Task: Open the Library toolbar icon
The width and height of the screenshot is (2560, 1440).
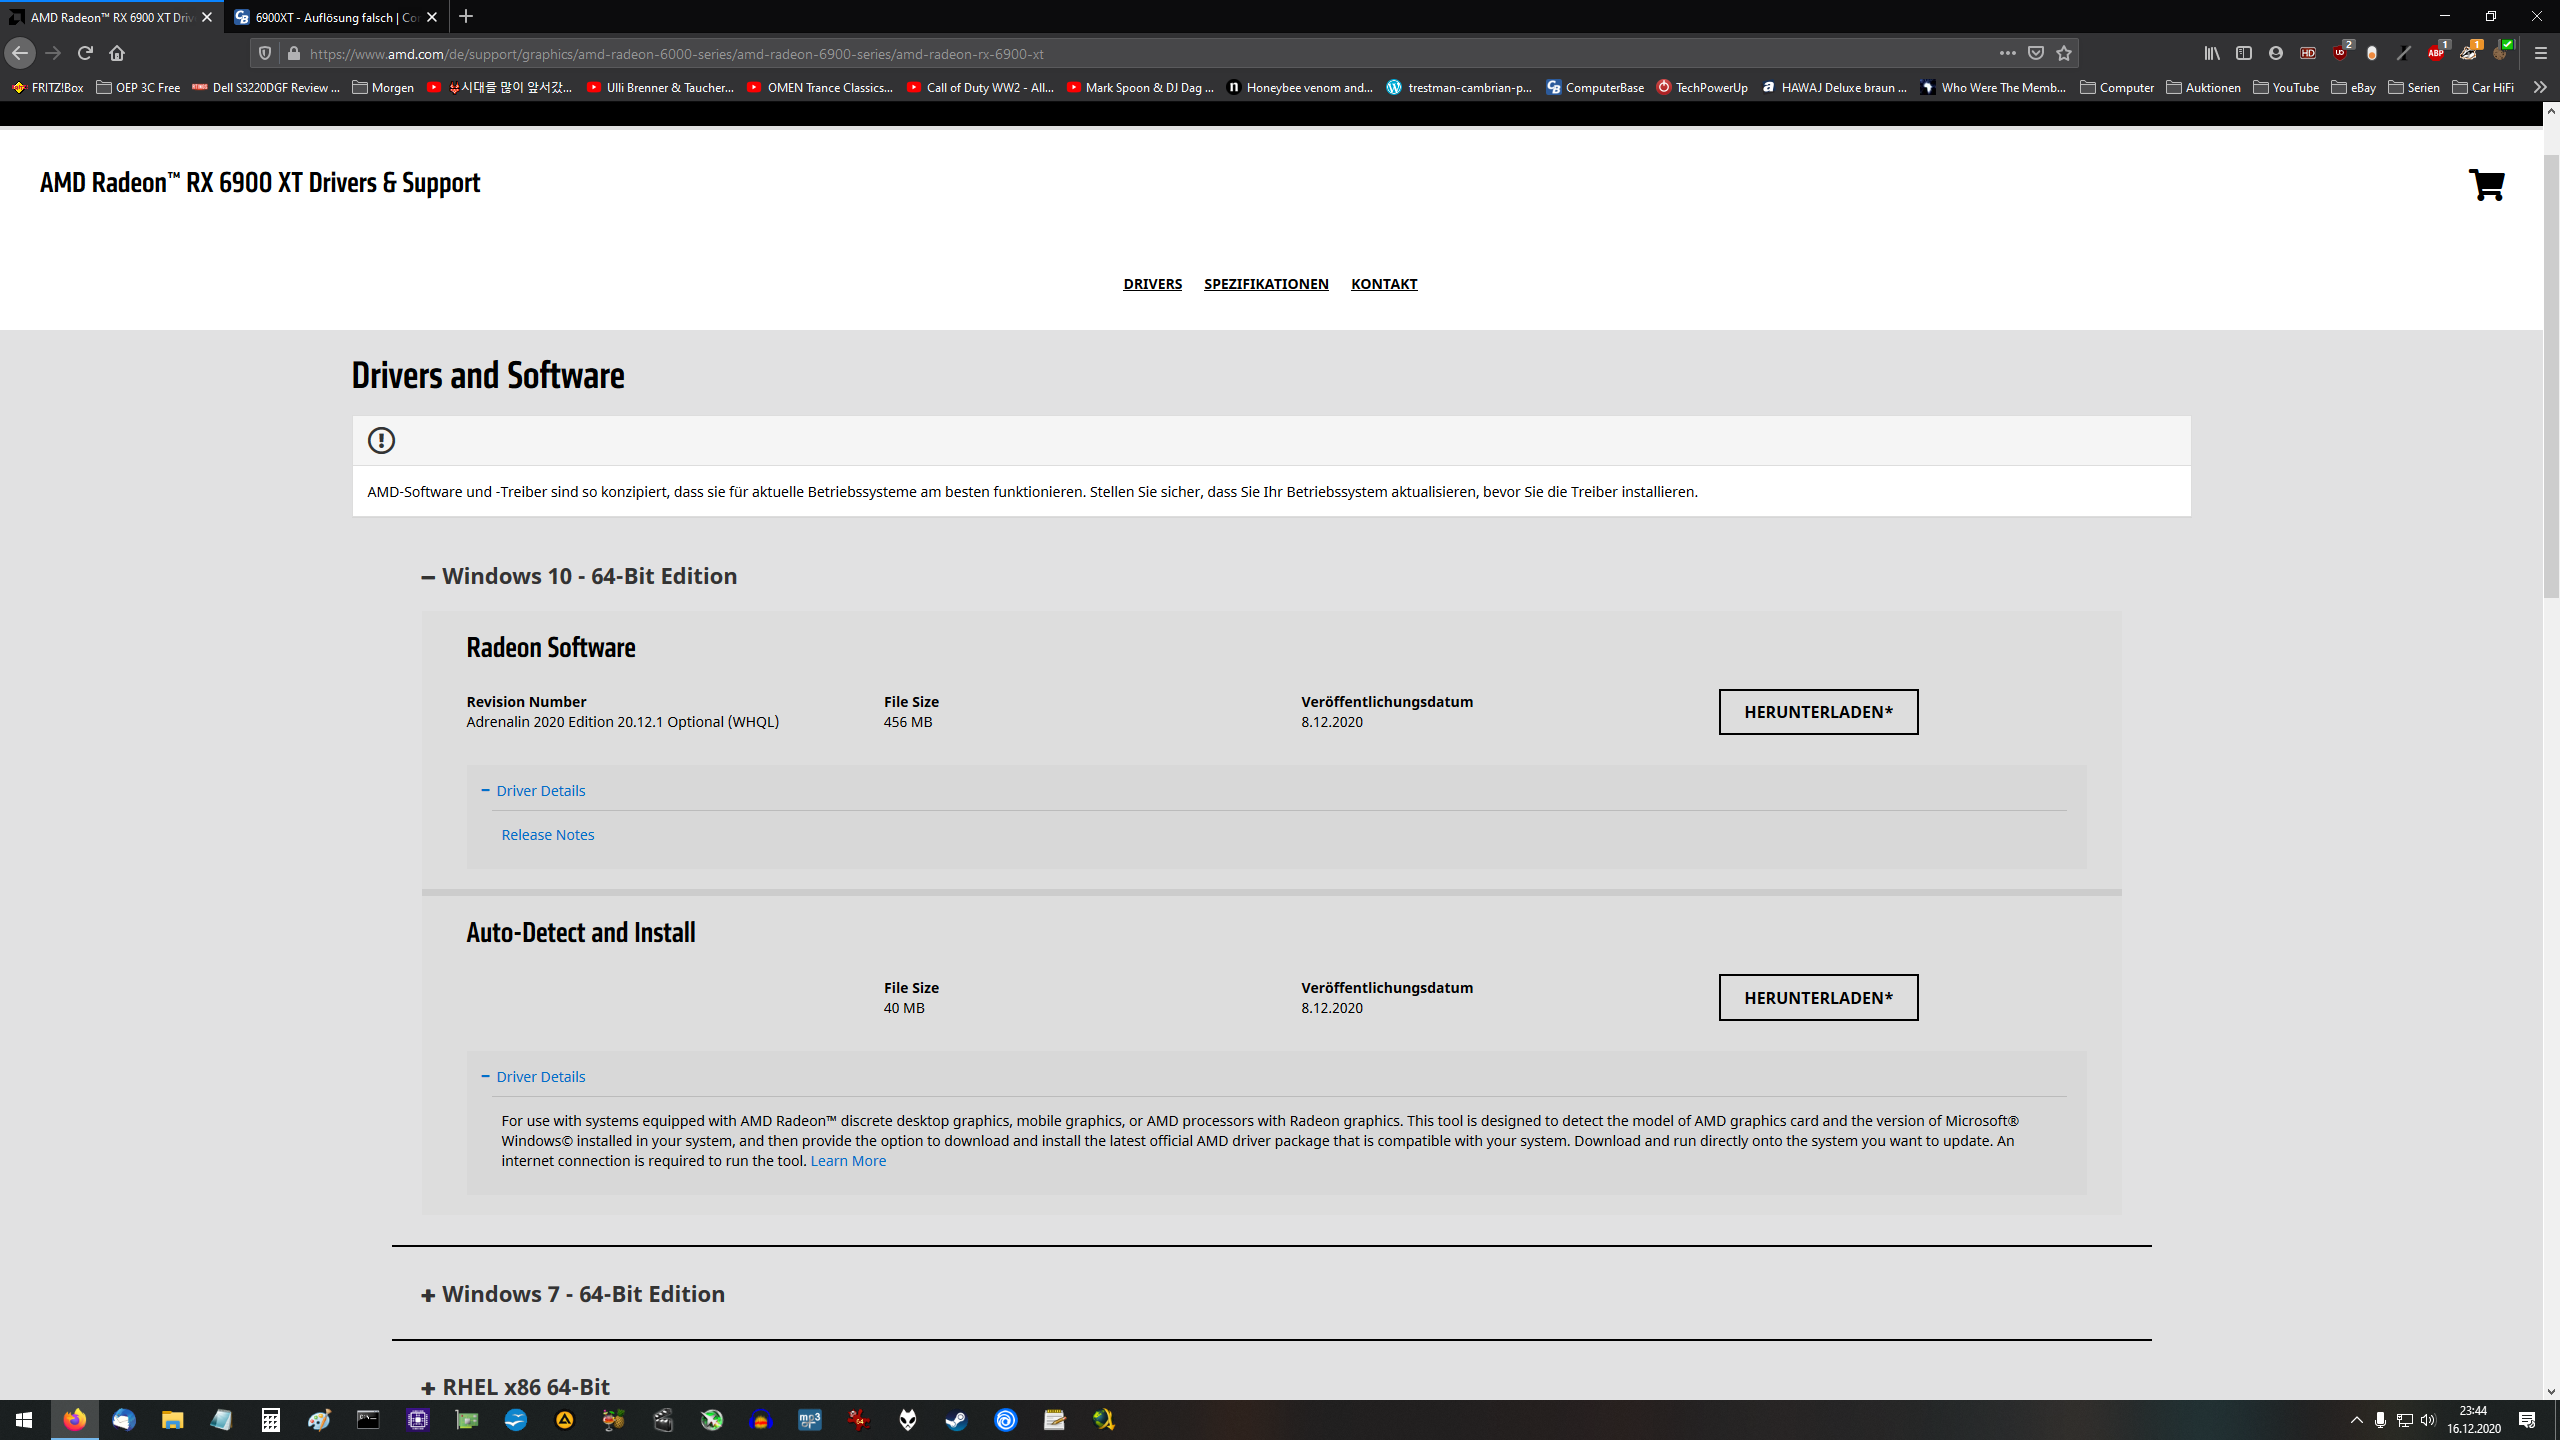Action: 2212,53
